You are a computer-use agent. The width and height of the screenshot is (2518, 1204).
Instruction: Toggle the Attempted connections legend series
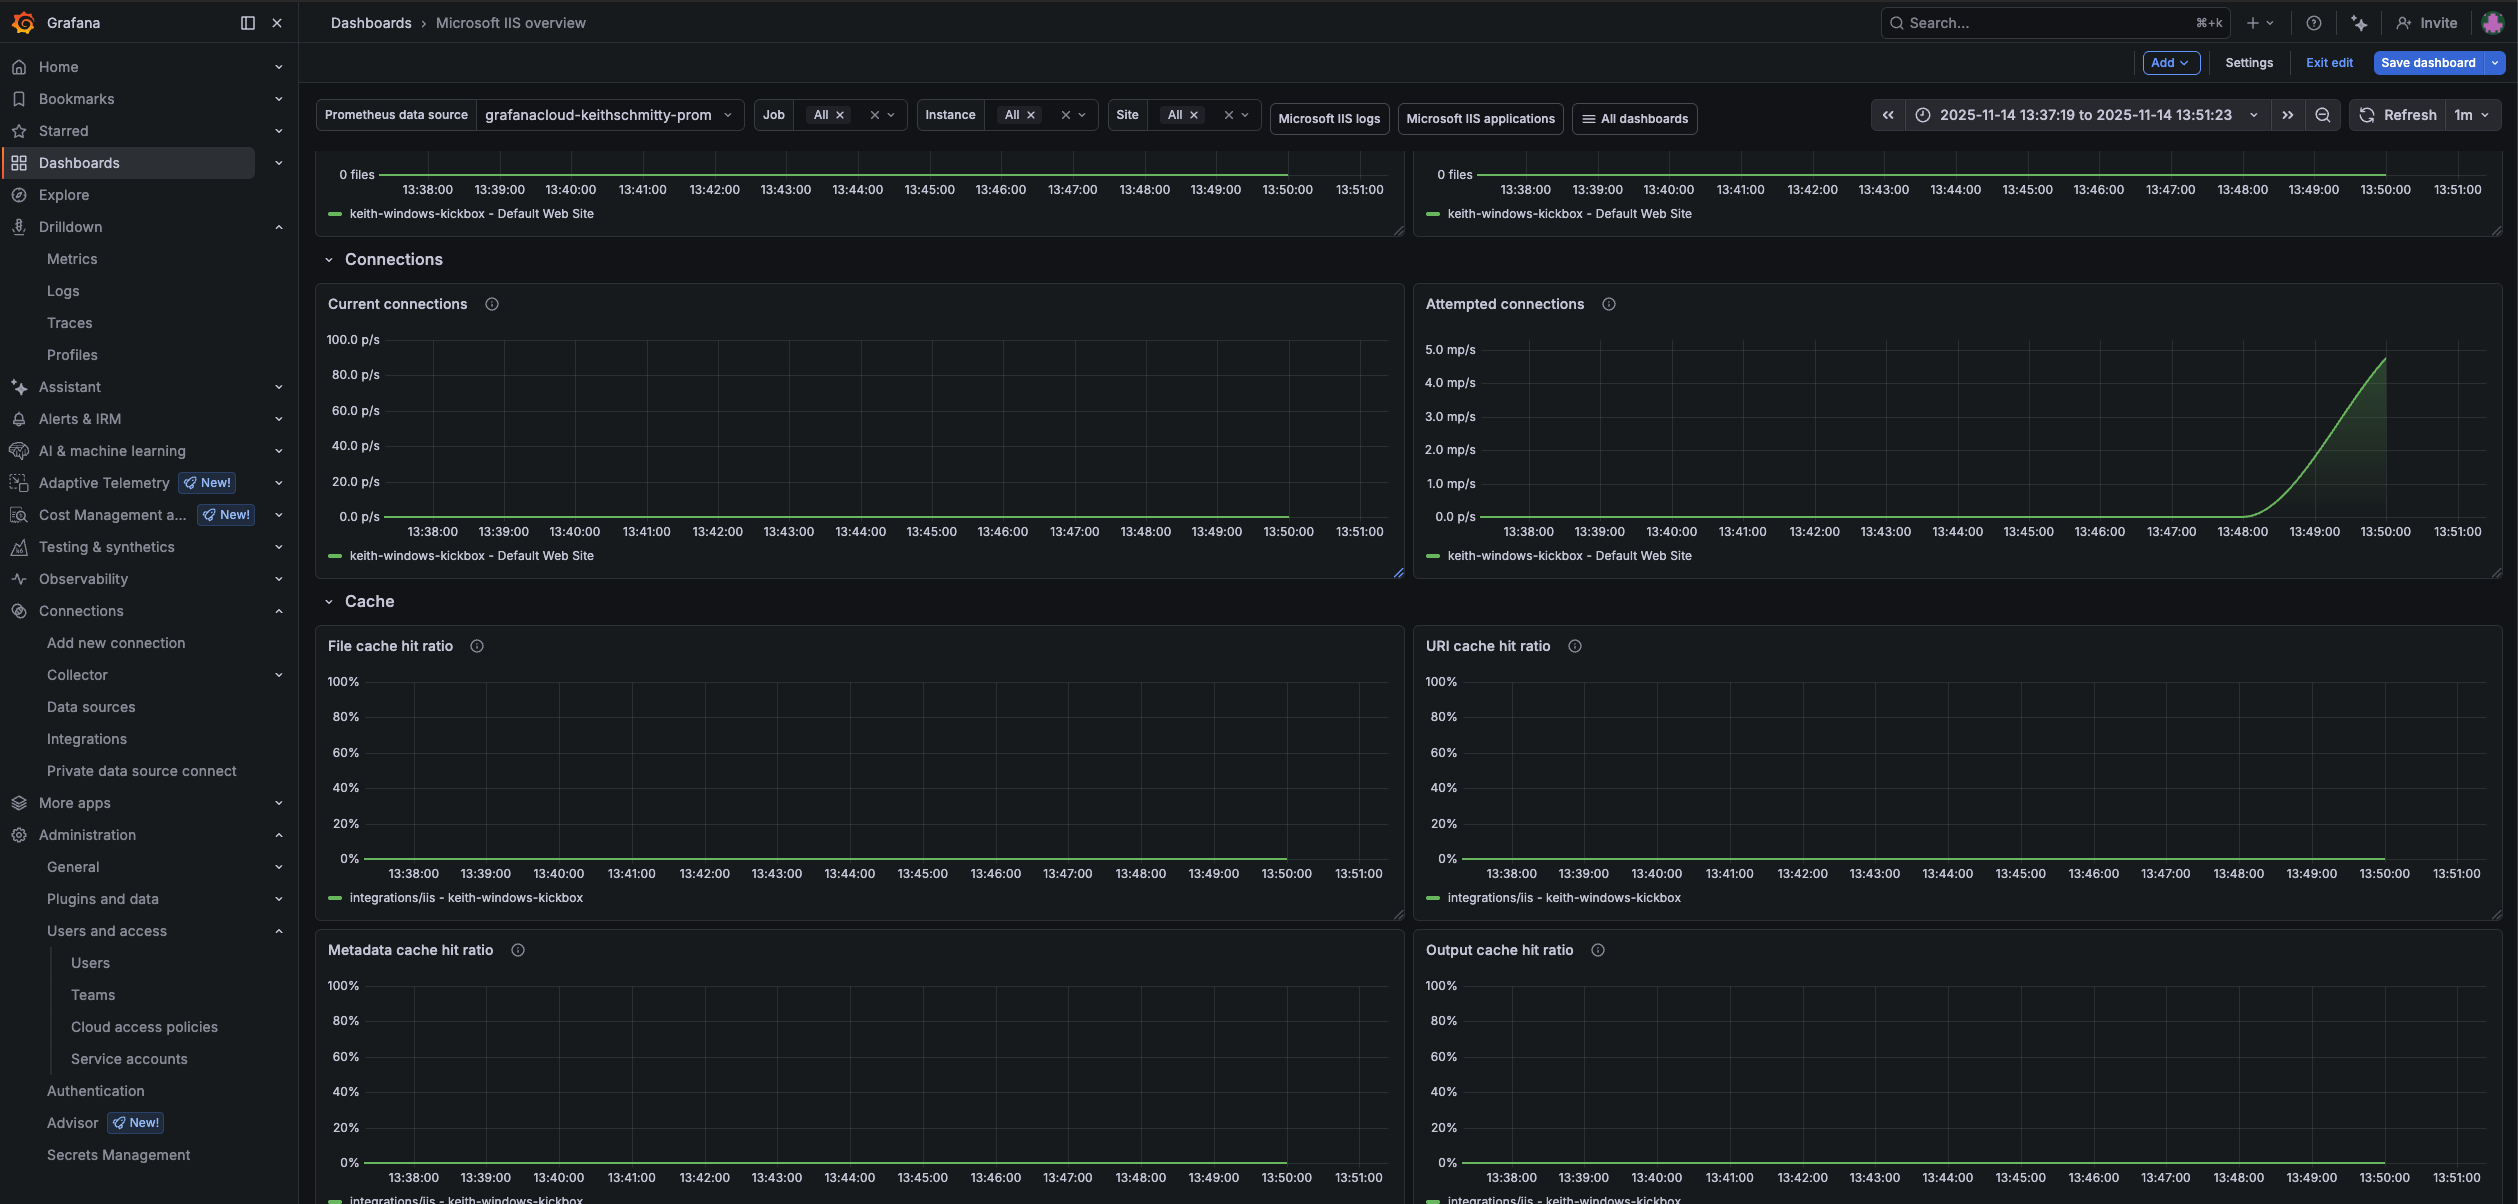1569,556
